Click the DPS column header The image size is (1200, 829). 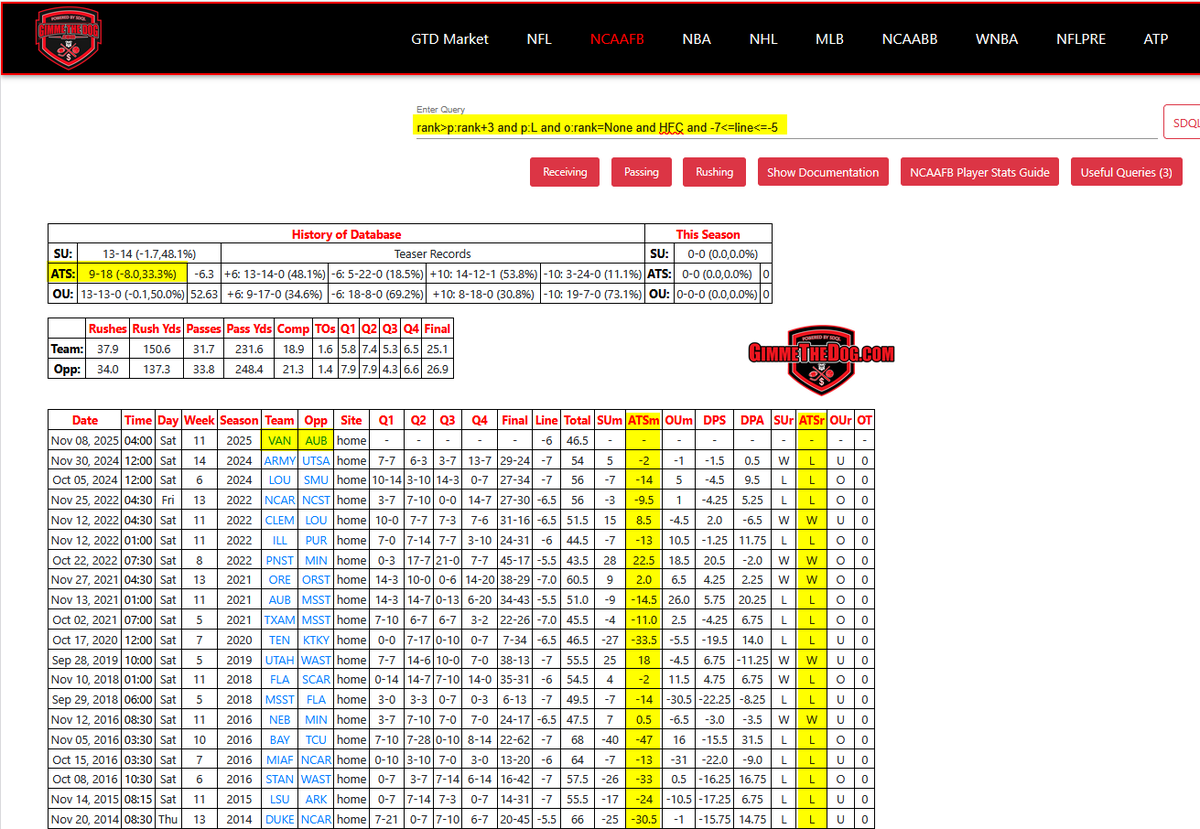[715, 420]
